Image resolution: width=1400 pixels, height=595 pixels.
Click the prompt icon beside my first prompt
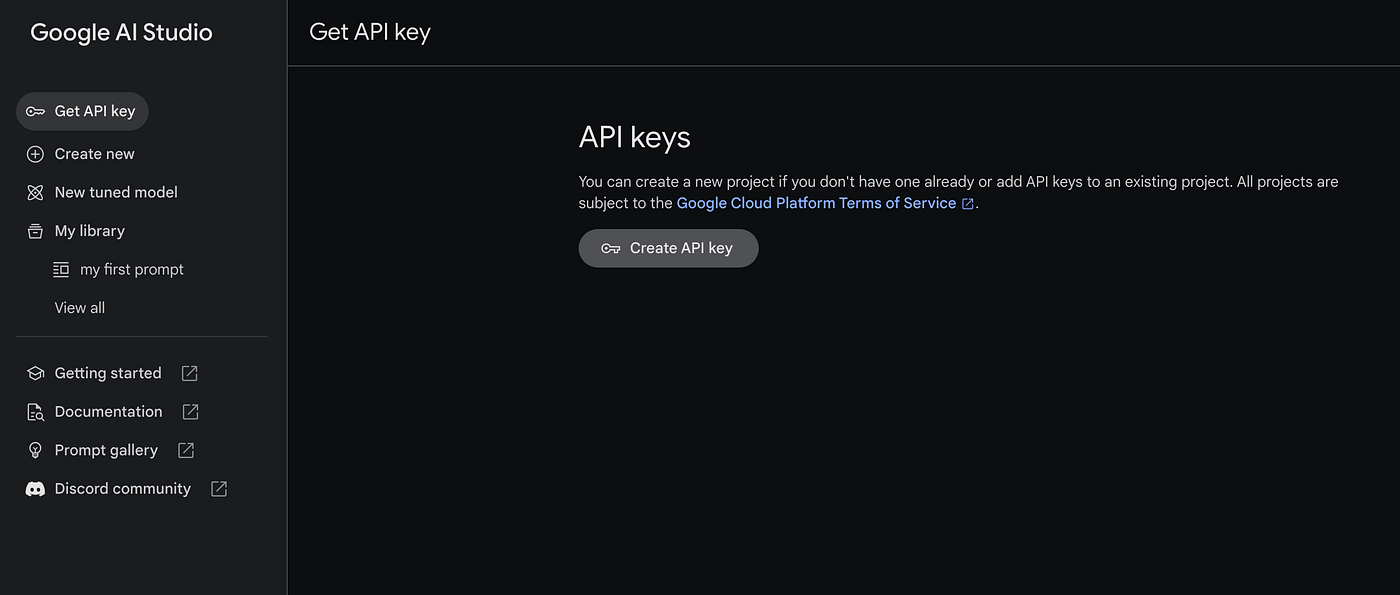click(x=61, y=269)
